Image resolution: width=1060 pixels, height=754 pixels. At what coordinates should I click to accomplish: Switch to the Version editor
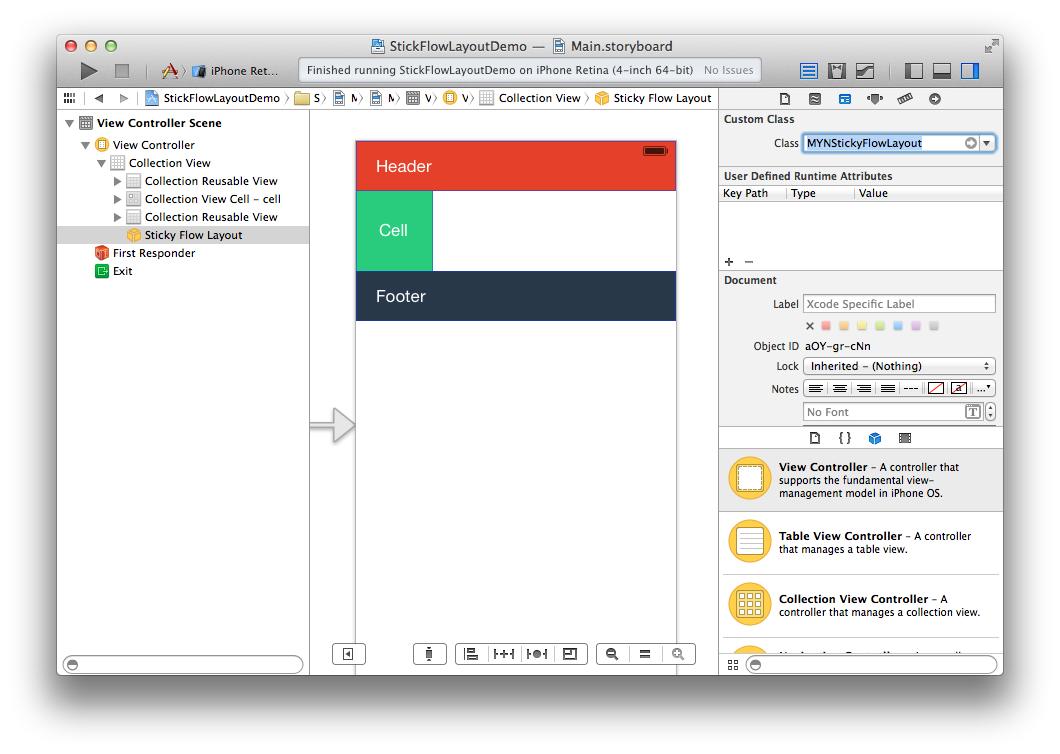coord(865,70)
